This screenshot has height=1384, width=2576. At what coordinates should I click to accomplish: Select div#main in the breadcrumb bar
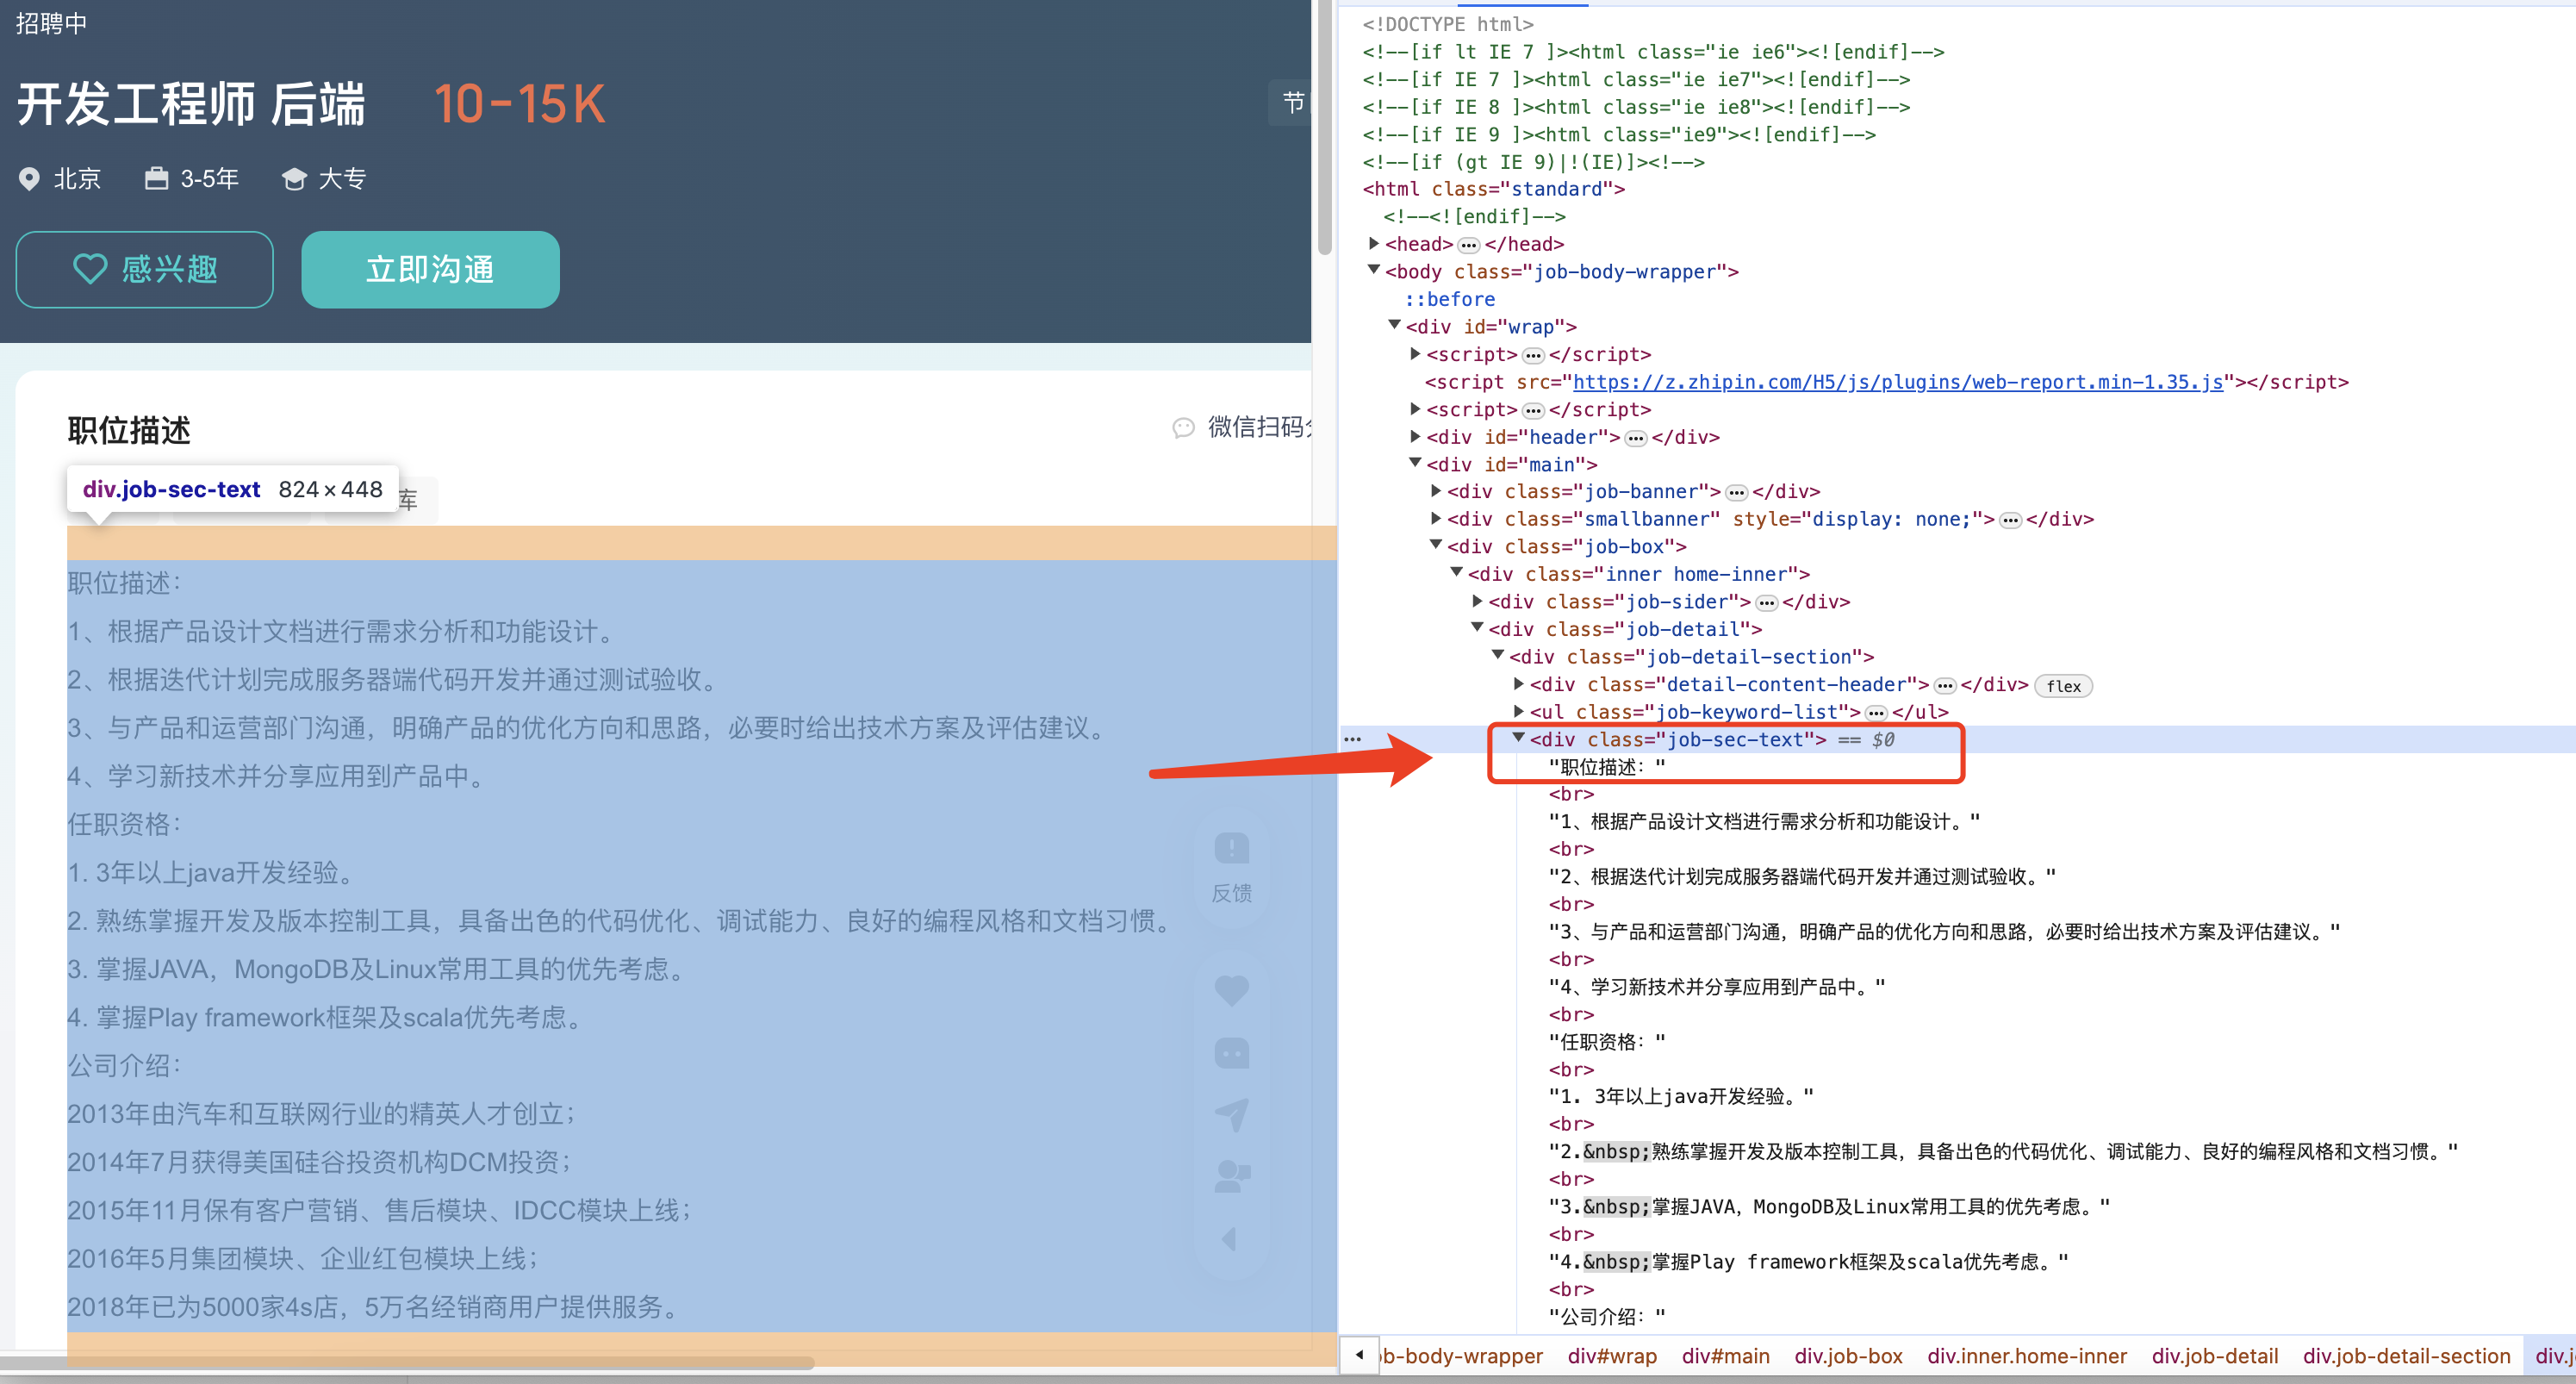coord(1725,1356)
